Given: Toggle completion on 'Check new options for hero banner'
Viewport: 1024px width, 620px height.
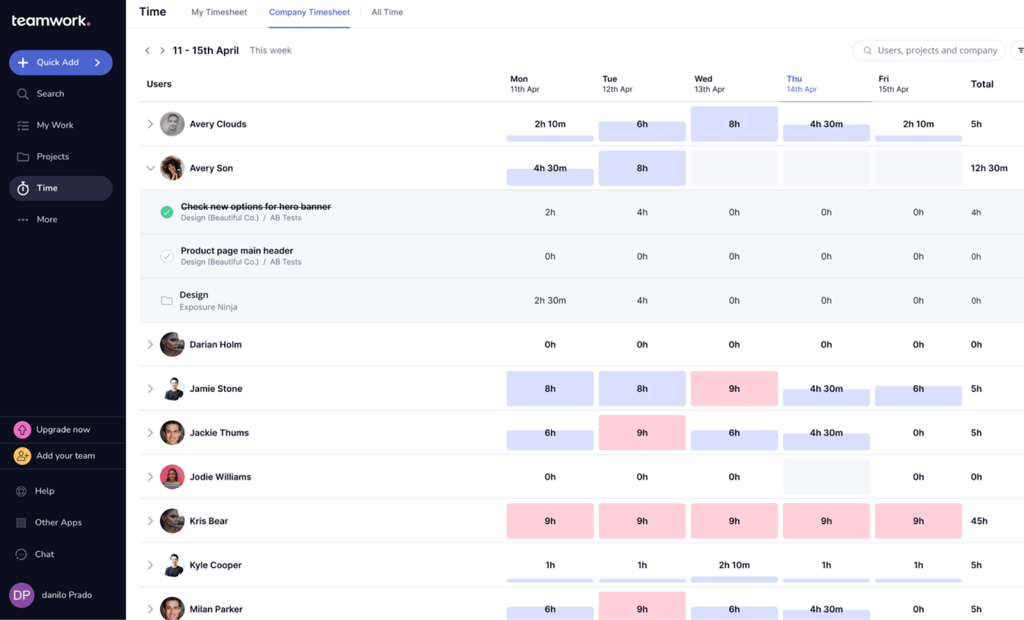Looking at the screenshot, I should pos(166,212).
